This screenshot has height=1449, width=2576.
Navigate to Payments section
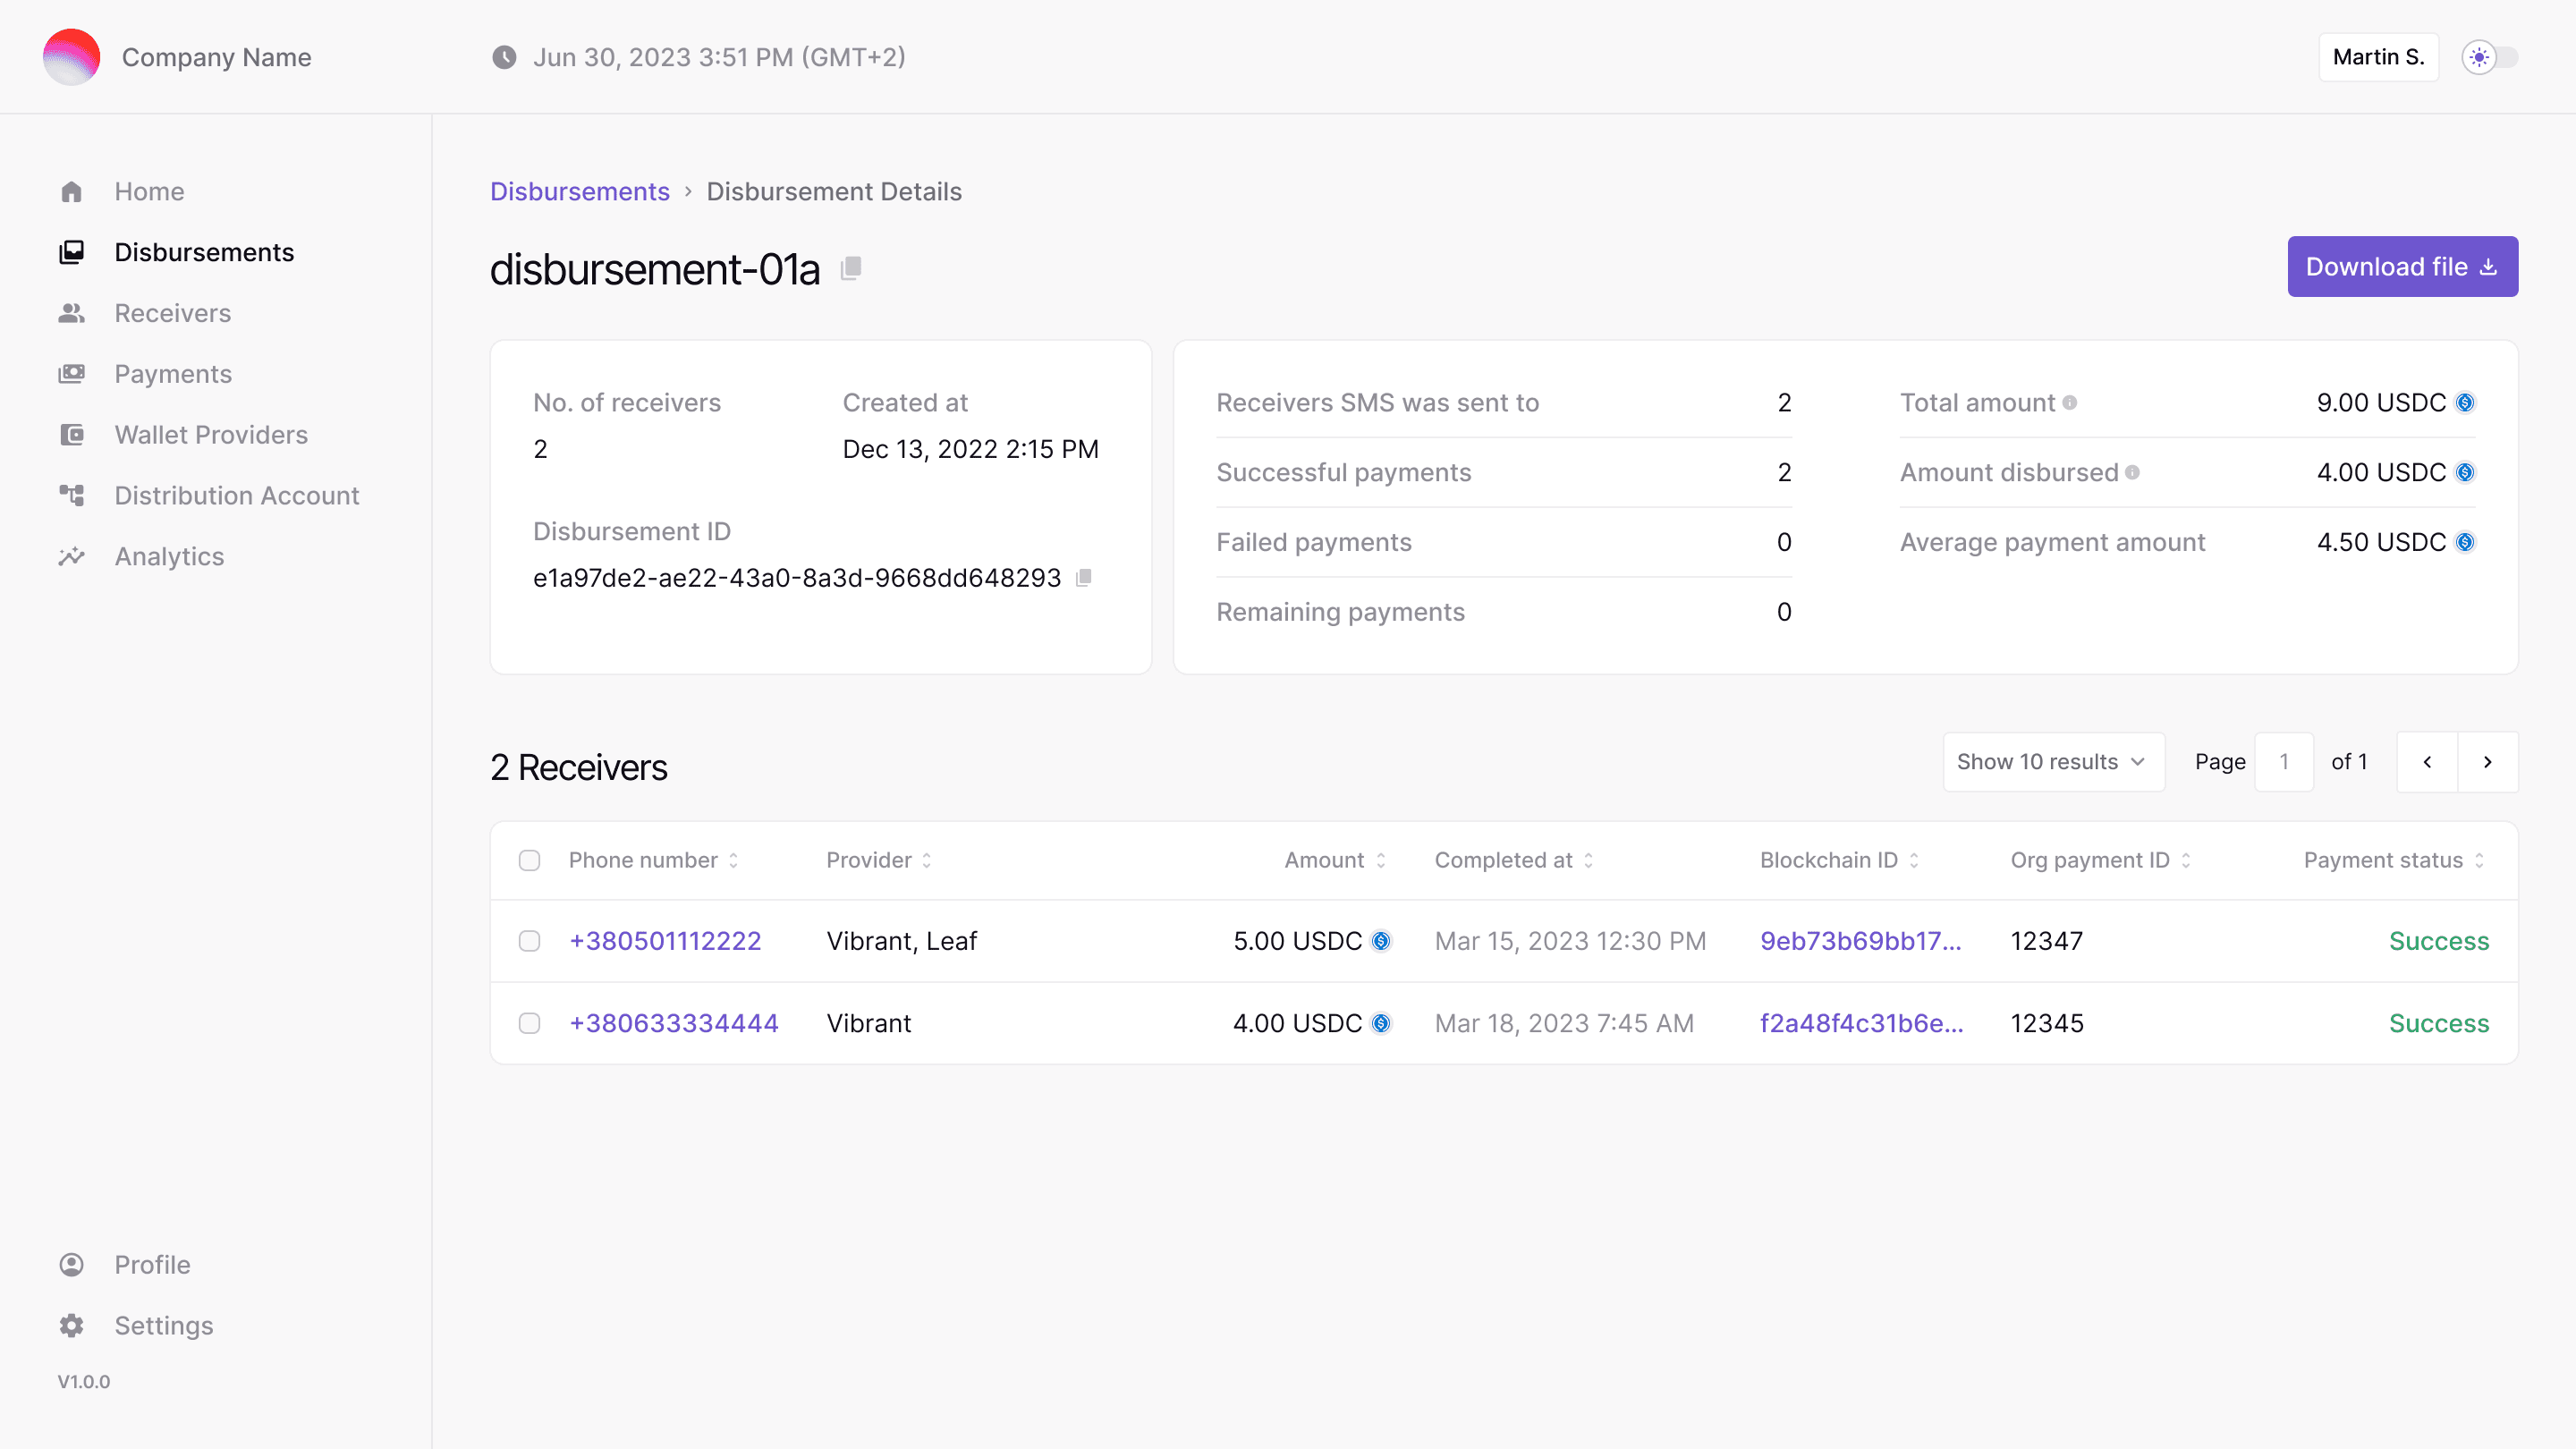click(173, 374)
